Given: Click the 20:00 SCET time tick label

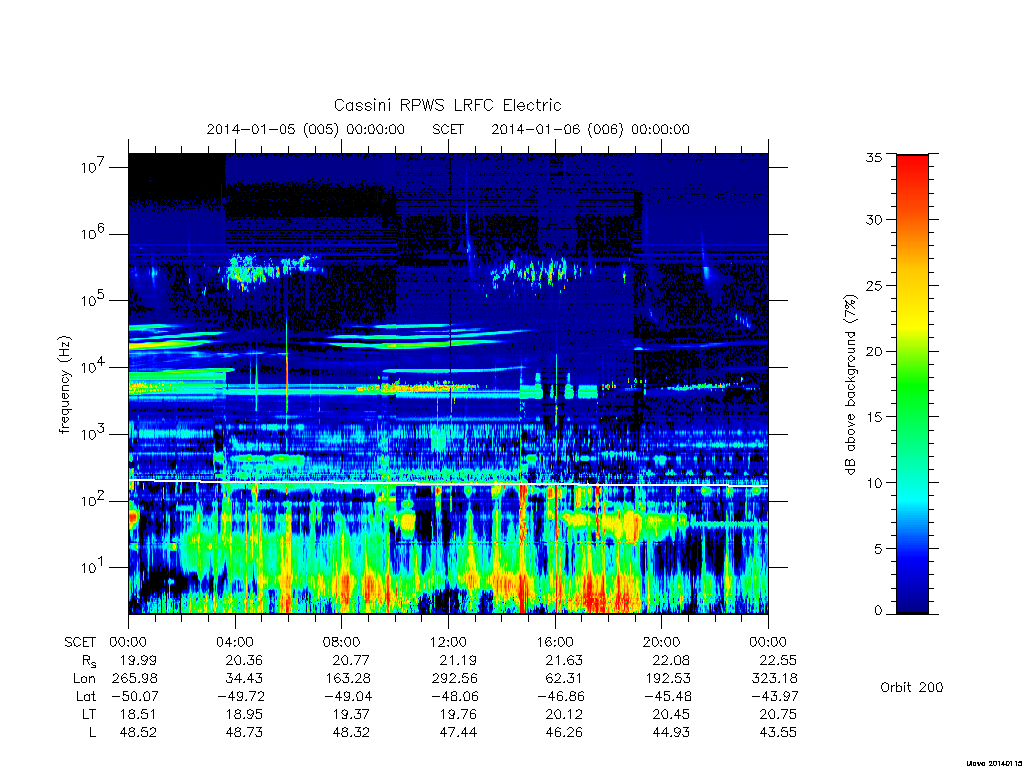Looking at the screenshot, I should click(662, 642).
